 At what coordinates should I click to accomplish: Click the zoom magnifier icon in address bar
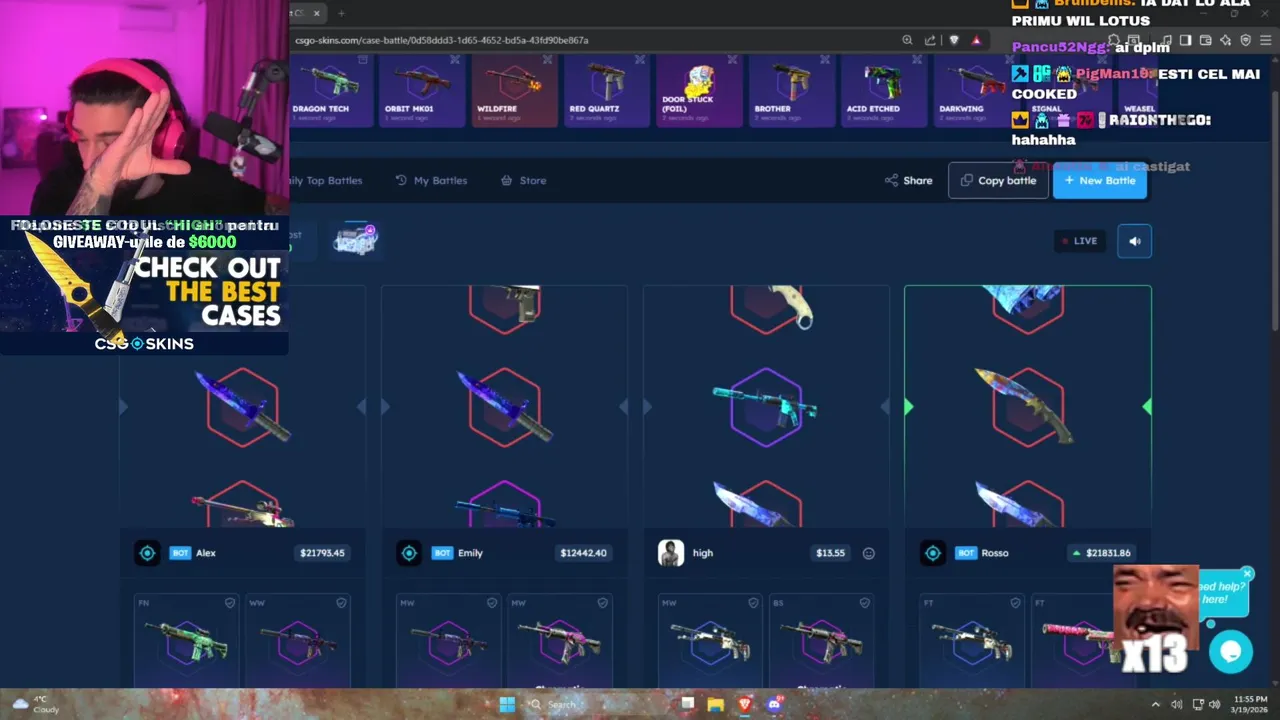click(x=907, y=40)
